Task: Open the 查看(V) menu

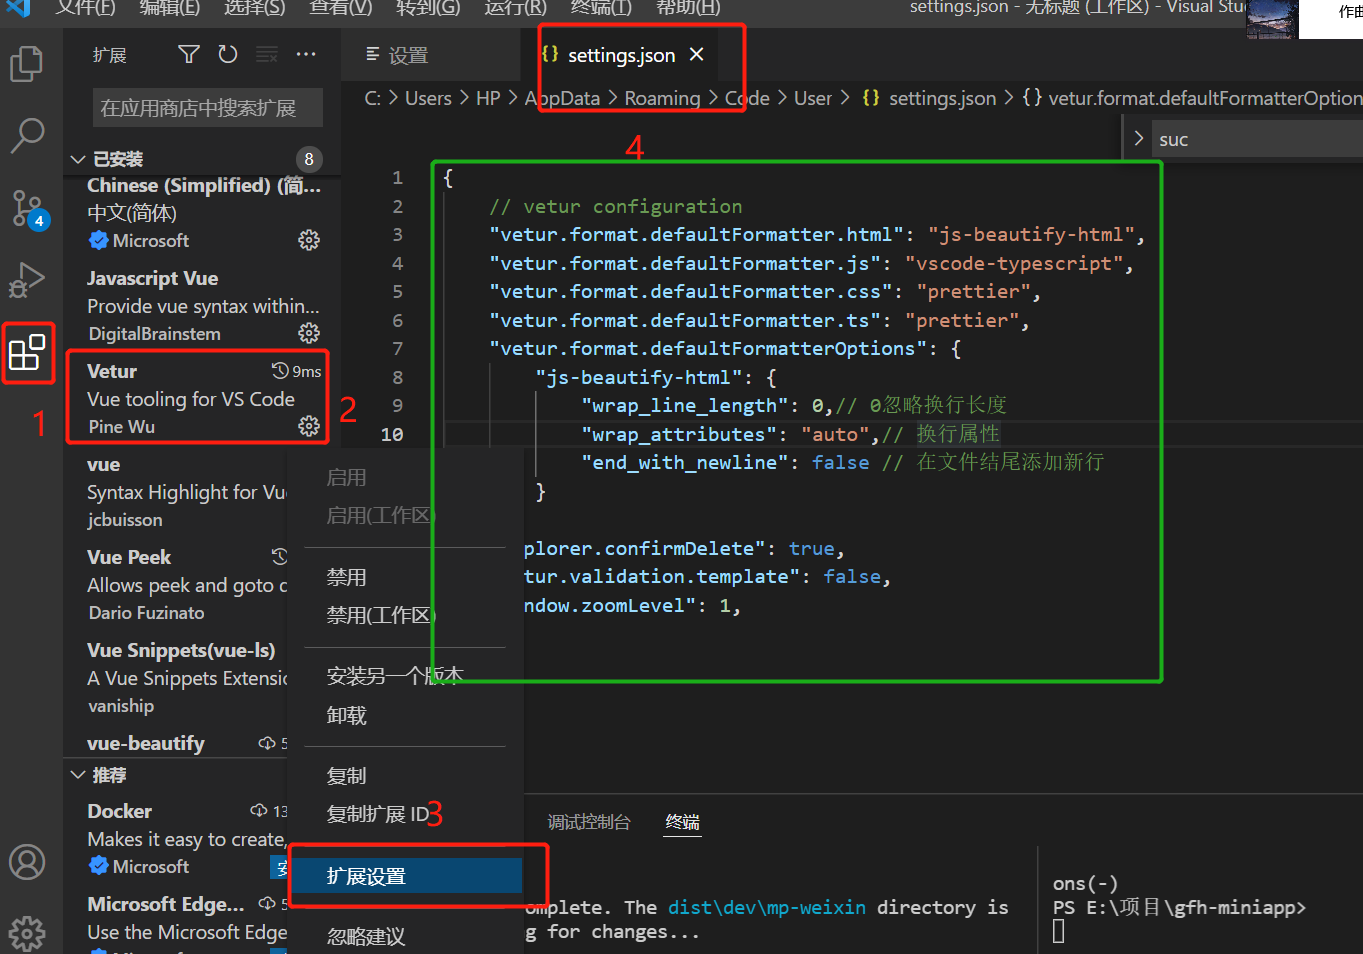Action: 341,8
